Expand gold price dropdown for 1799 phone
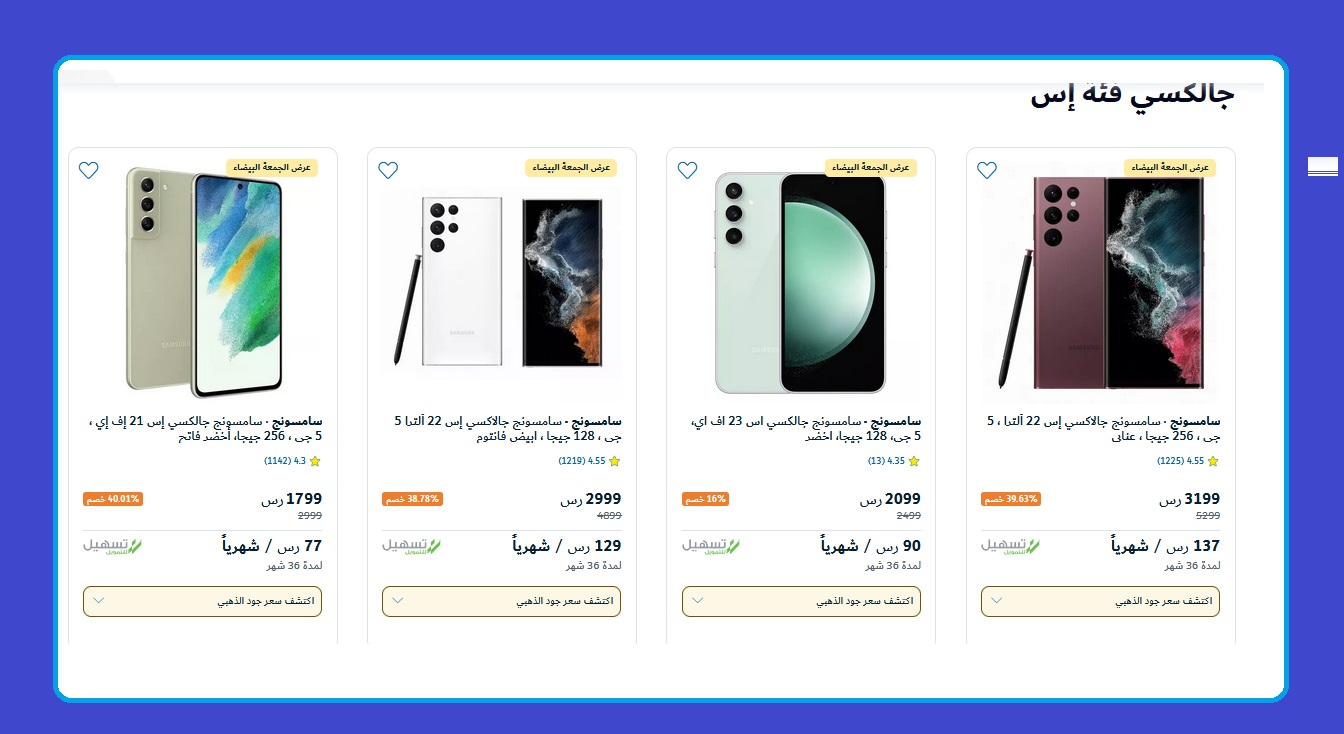Viewport: 1344px width, 734px height. tap(202, 601)
